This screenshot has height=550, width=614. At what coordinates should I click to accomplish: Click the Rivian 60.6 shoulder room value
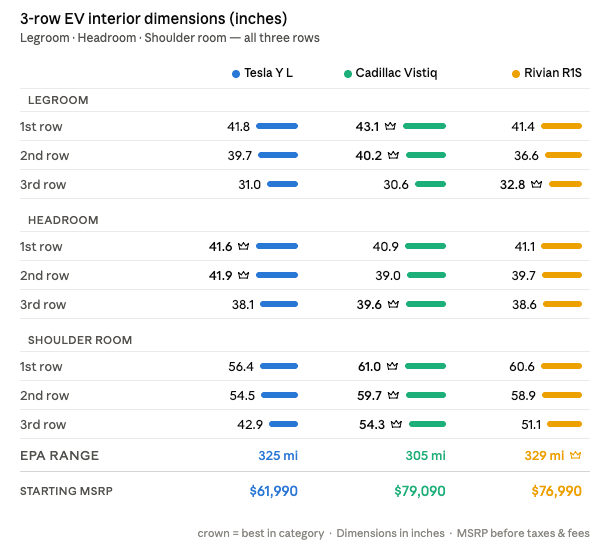click(522, 366)
